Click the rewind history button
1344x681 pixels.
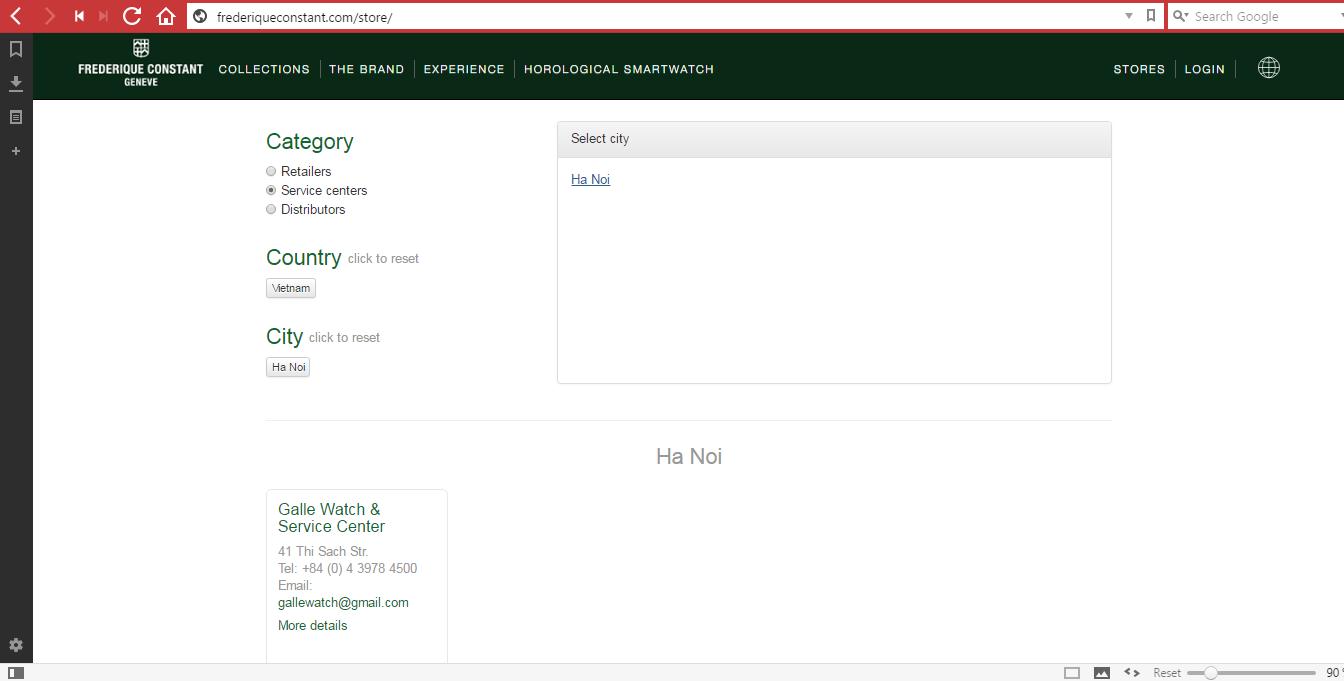coord(79,16)
